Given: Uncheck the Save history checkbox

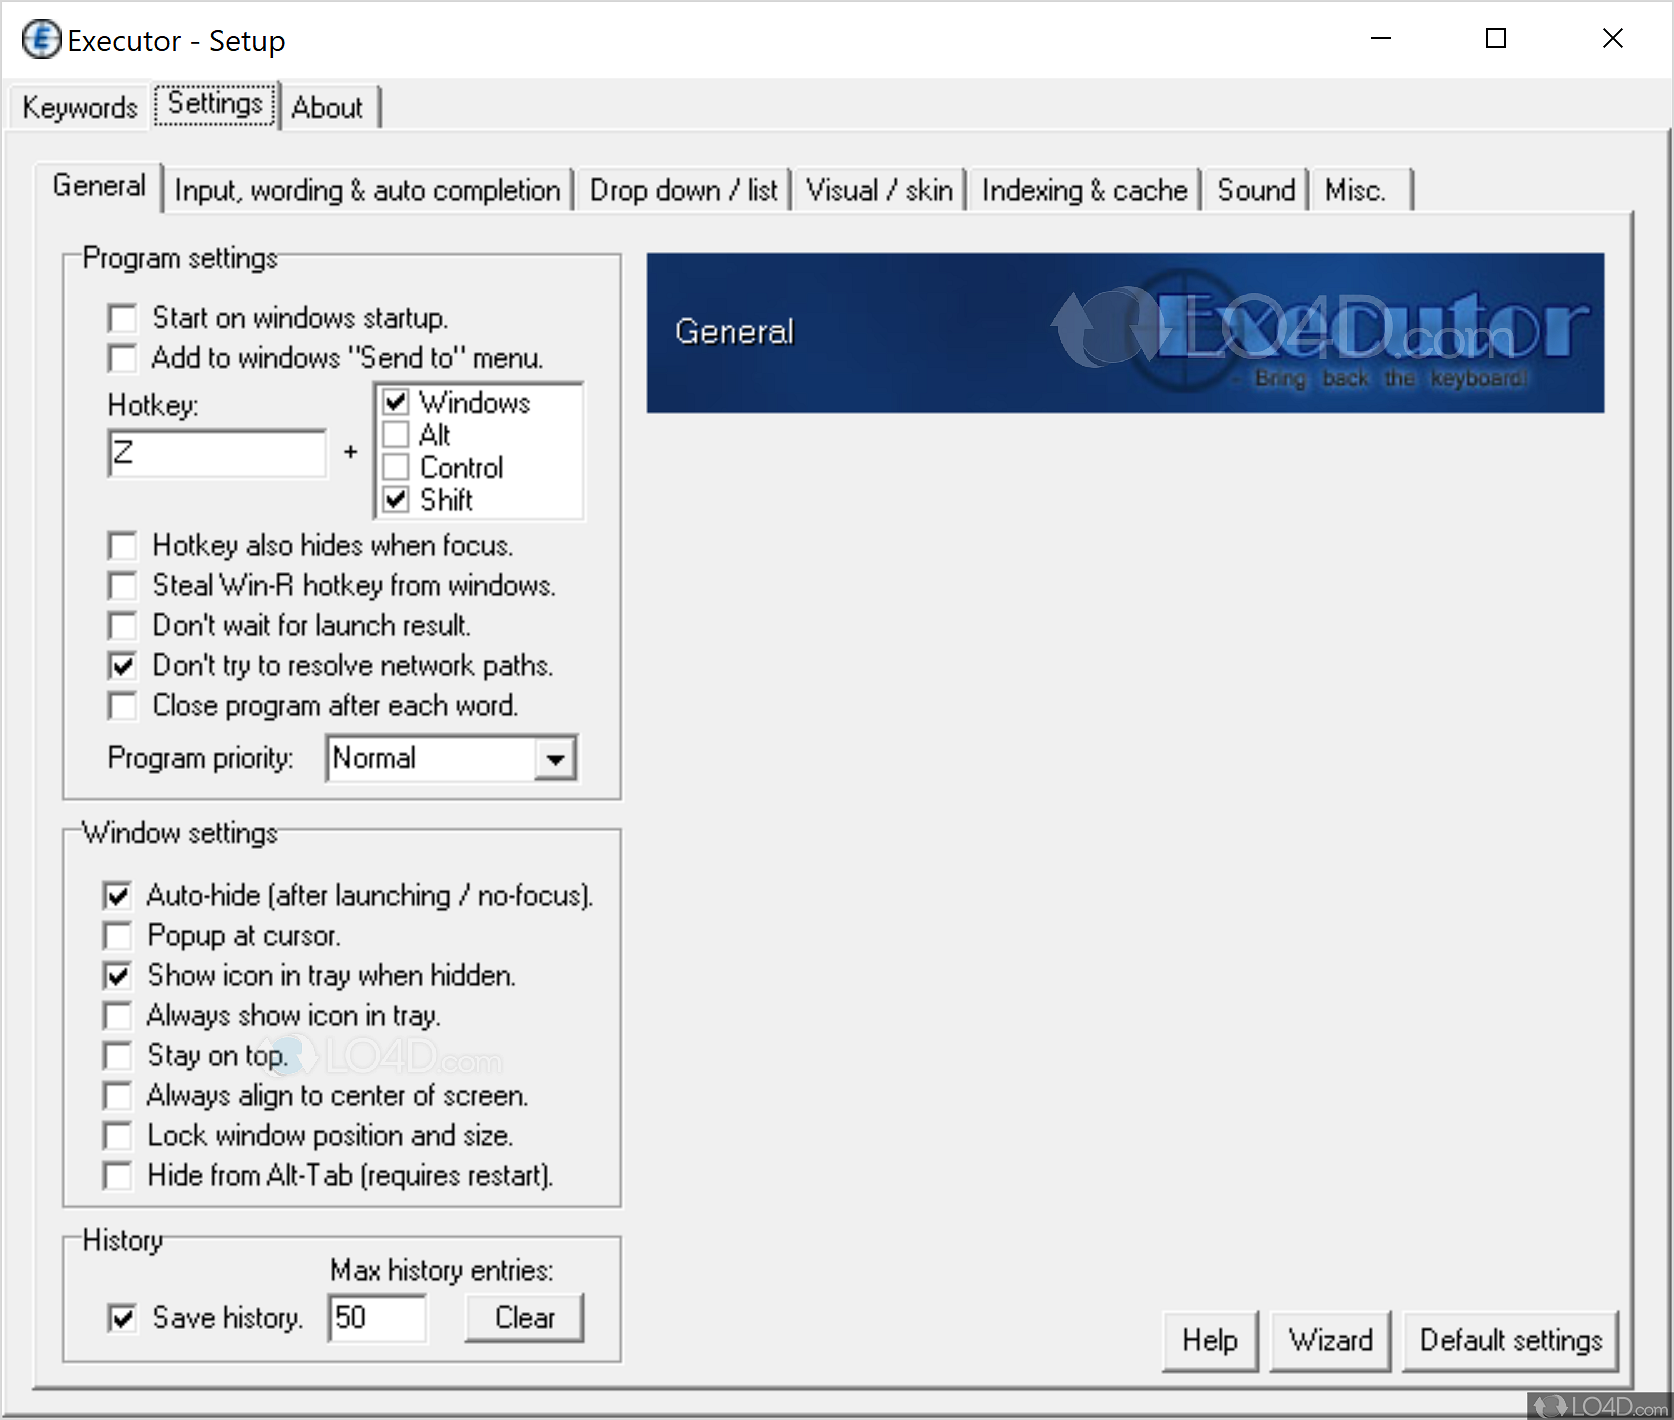Looking at the screenshot, I should click(x=122, y=1318).
